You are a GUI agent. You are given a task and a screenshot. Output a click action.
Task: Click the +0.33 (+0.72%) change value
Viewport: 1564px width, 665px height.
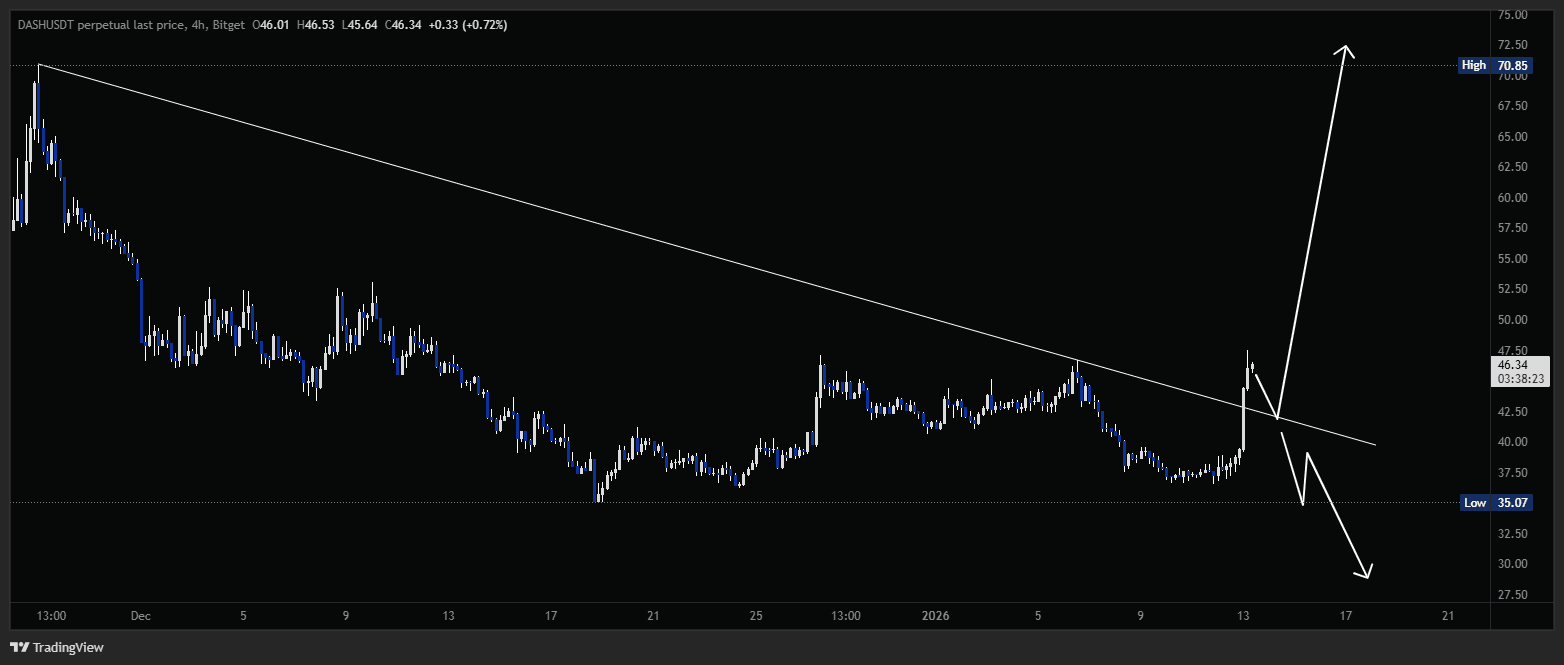coord(467,24)
